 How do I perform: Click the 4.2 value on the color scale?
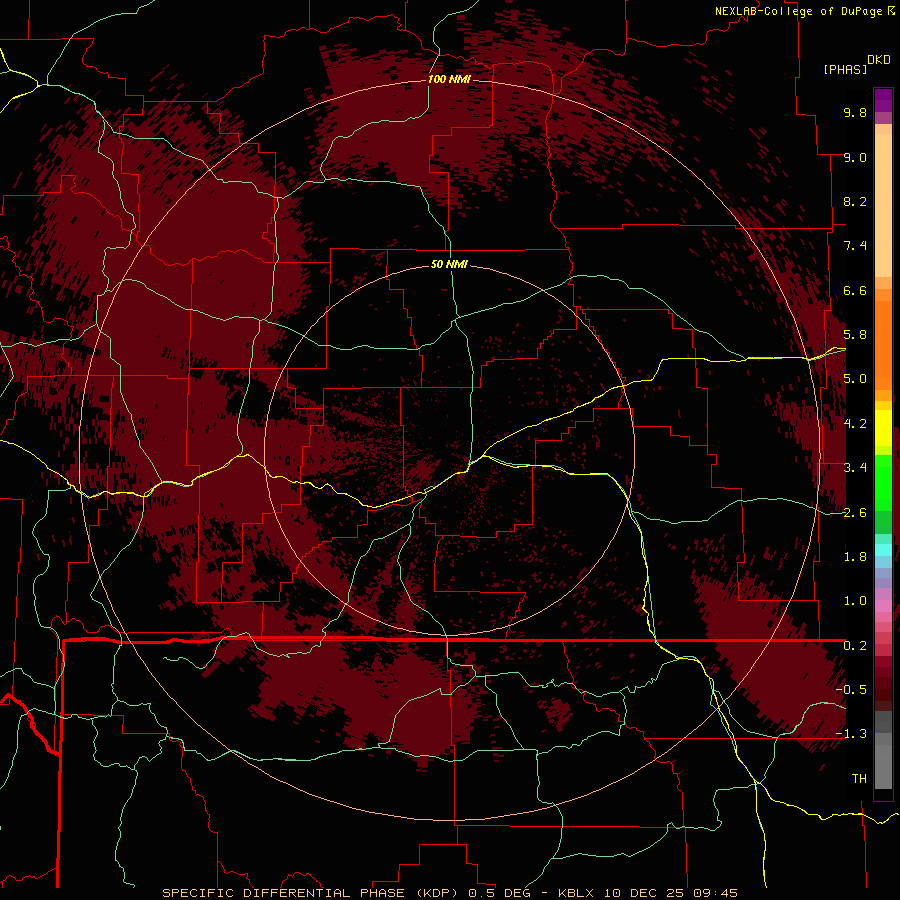pyautogui.click(x=855, y=424)
